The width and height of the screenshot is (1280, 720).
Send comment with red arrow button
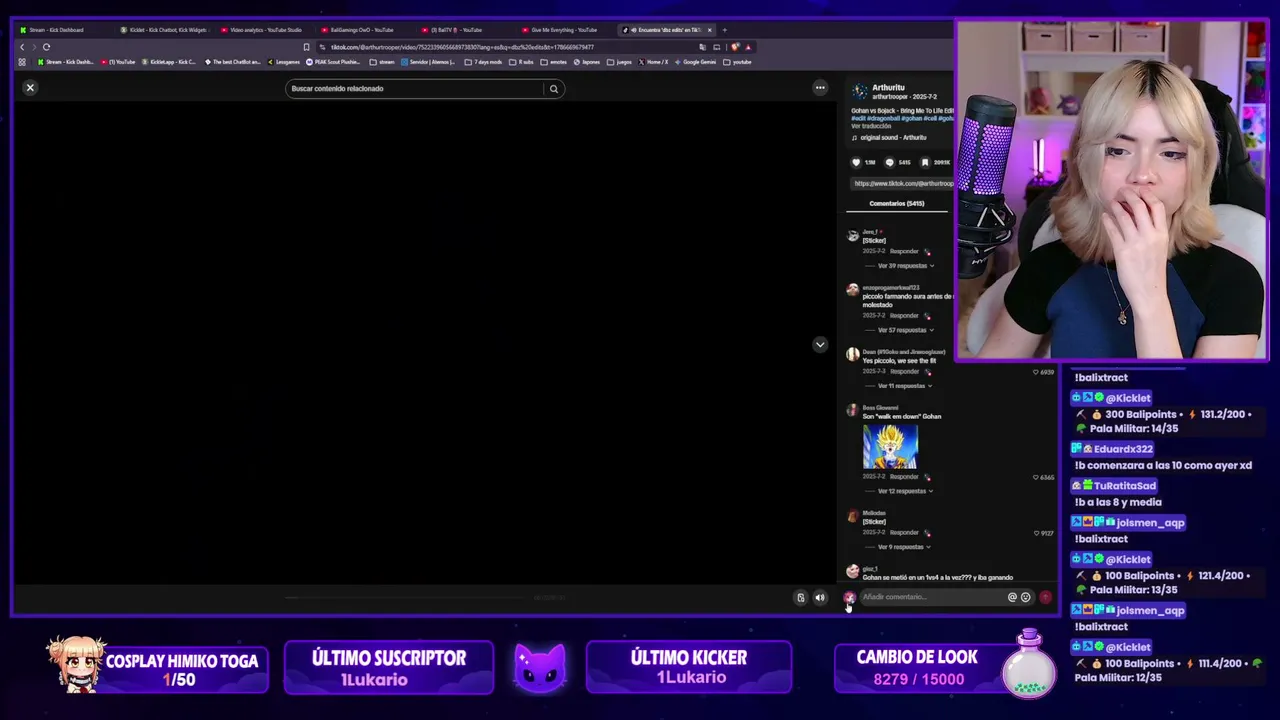(1045, 597)
